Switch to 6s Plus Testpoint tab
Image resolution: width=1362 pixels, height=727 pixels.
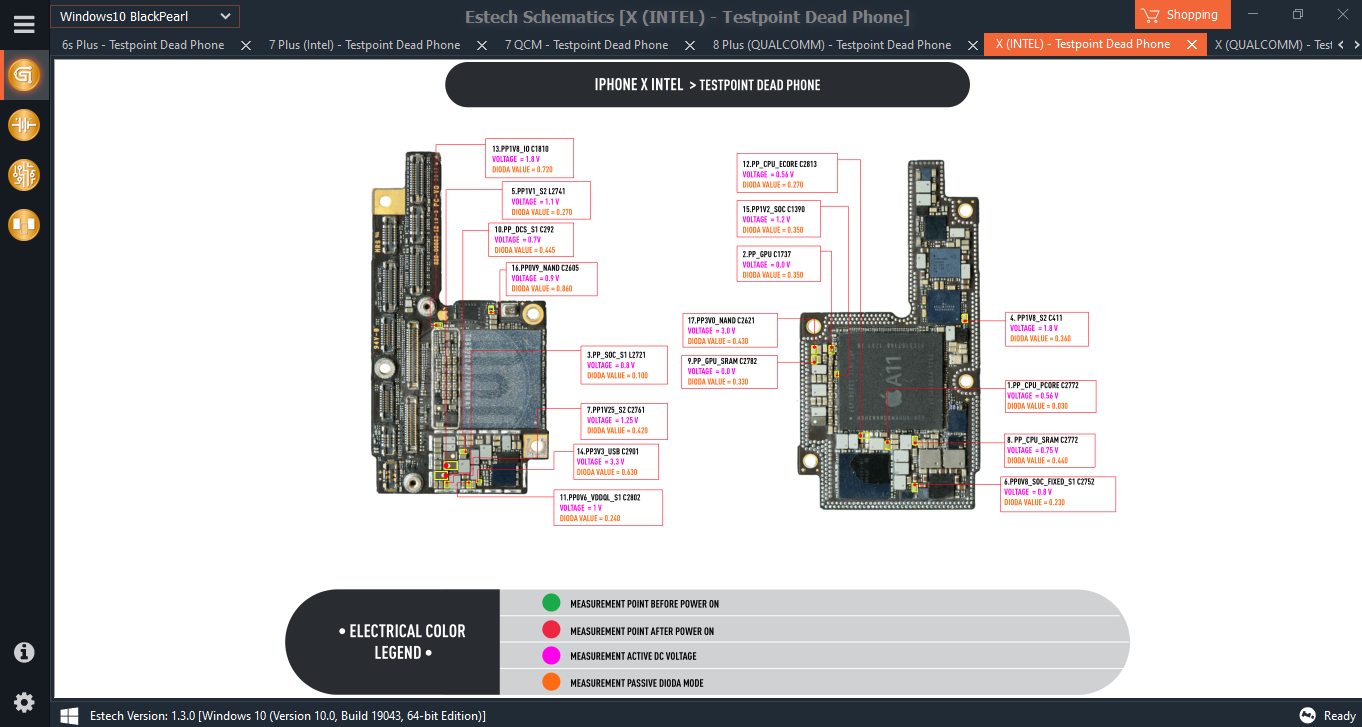click(x=143, y=45)
